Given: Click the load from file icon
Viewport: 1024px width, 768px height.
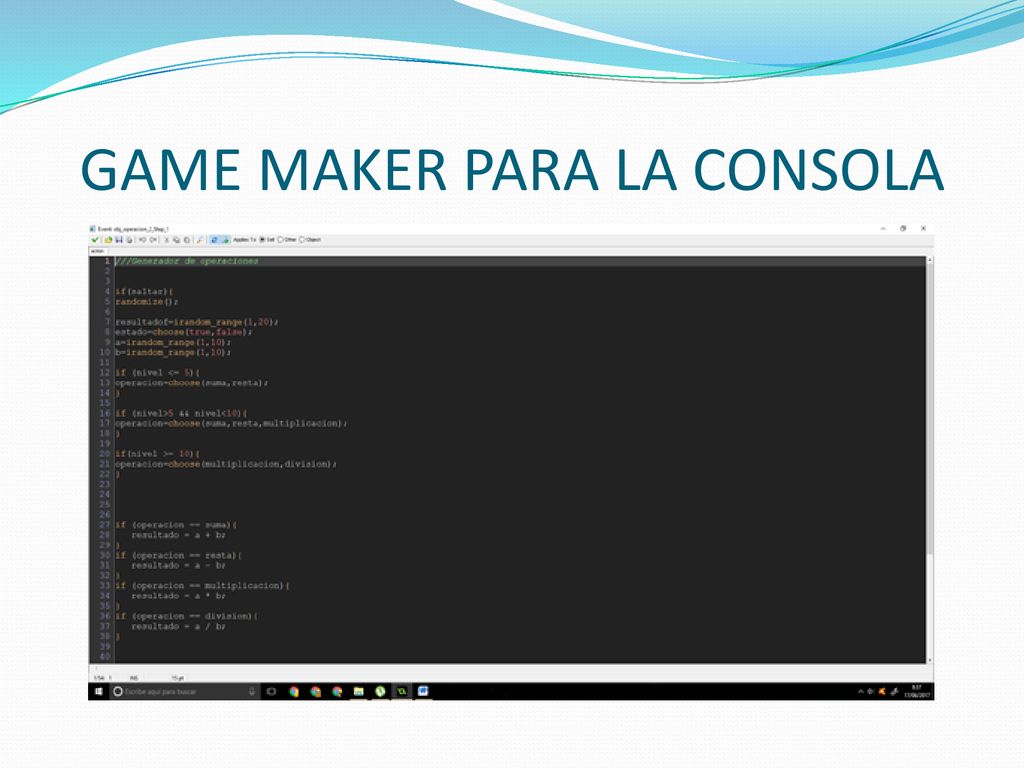Looking at the screenshot, I should pos(108,240).
